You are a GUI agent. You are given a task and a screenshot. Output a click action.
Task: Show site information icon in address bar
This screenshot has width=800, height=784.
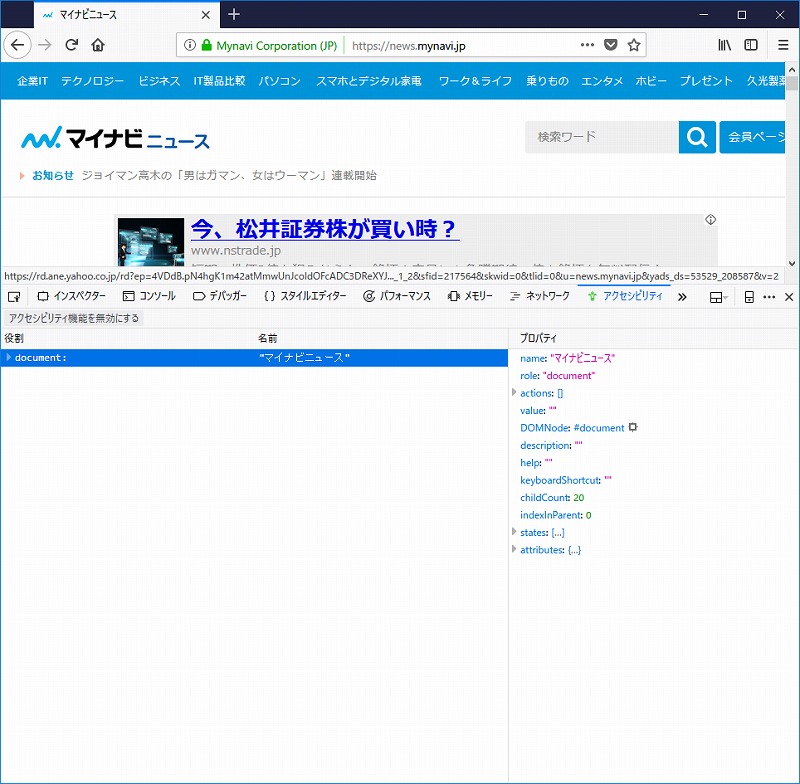pyautogui.click(x=190, y=45)
